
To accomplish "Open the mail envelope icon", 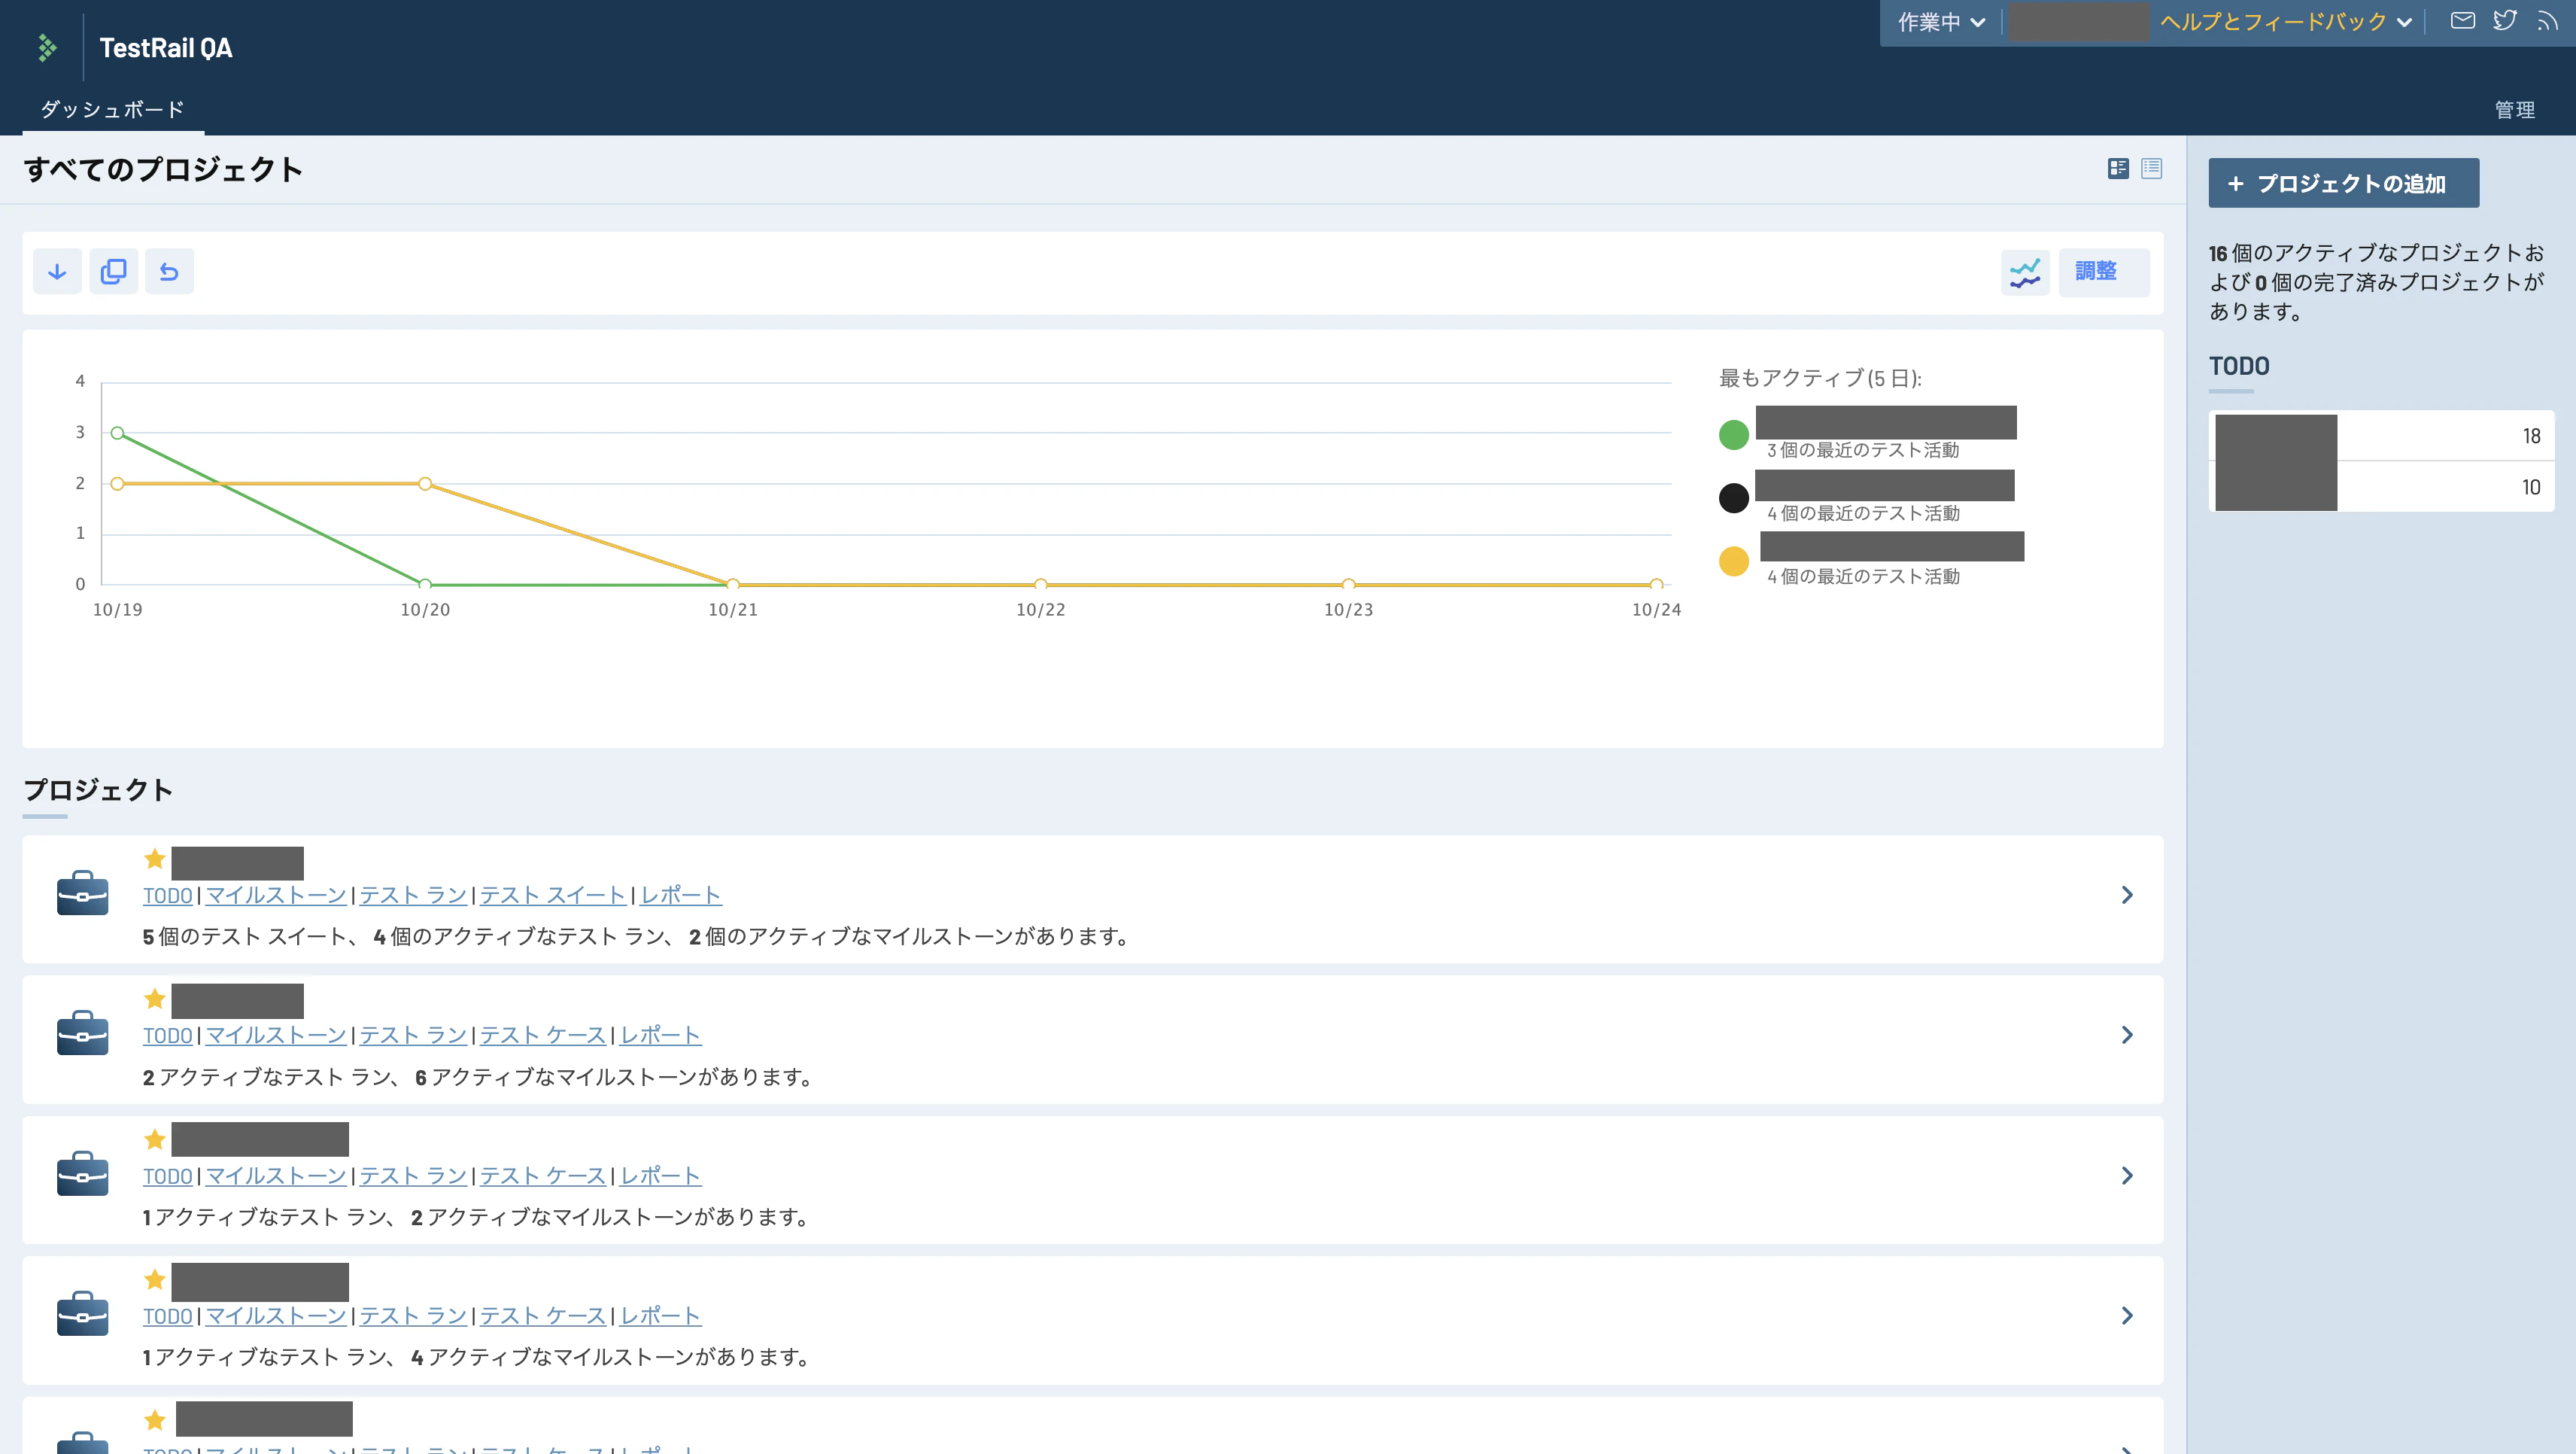I will (2463, 20).
